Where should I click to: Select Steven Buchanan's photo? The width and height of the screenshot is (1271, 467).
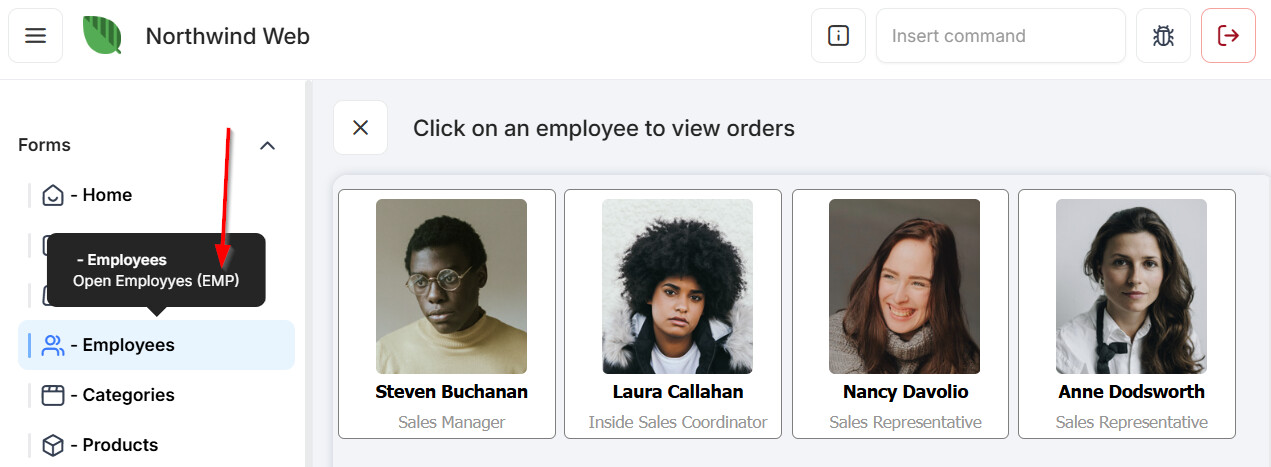[x=451, y=286]
